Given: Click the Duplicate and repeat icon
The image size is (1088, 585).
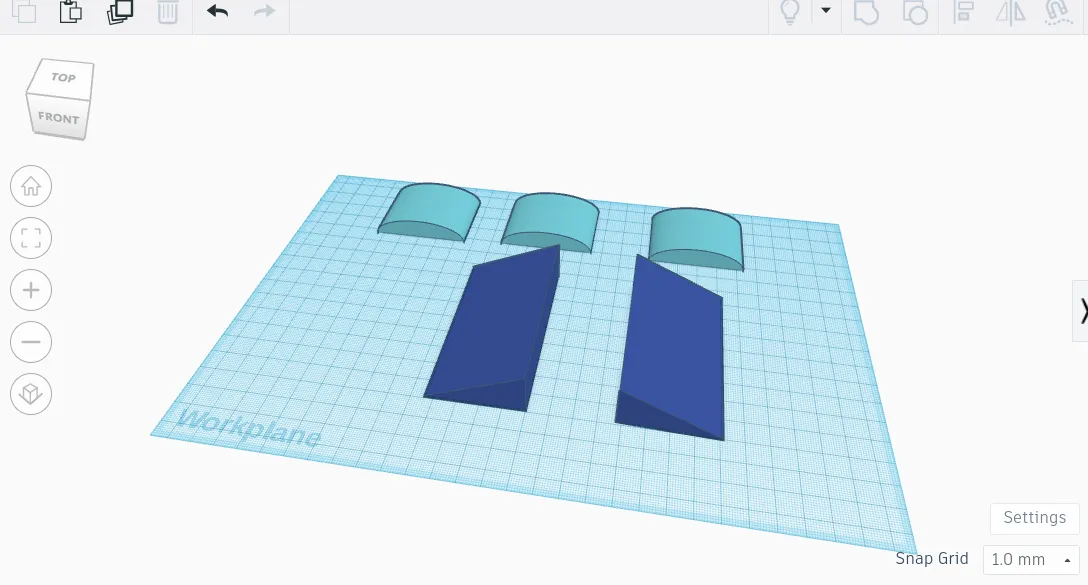Looking at the screenshot, I should tap(120, 11).
